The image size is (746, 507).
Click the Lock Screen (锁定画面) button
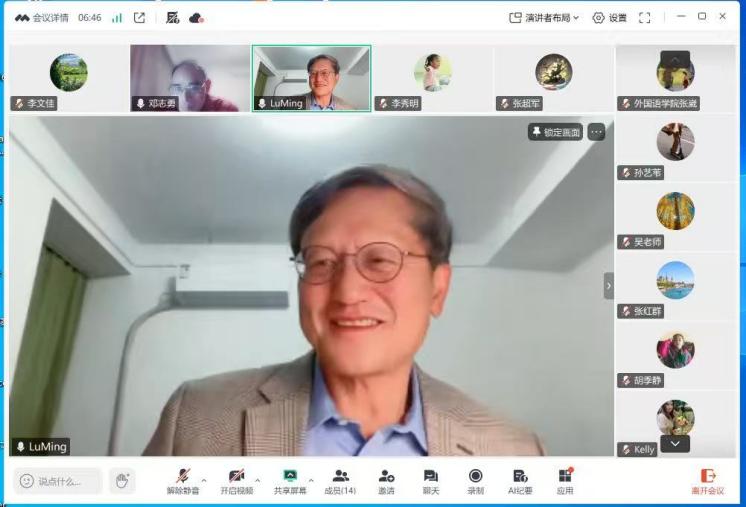click(555, 132)
